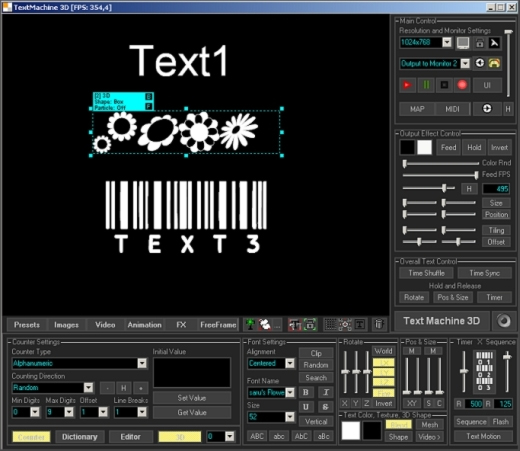Open the Max Digits dropdown
520x451 pixels.
coord(69,412)
